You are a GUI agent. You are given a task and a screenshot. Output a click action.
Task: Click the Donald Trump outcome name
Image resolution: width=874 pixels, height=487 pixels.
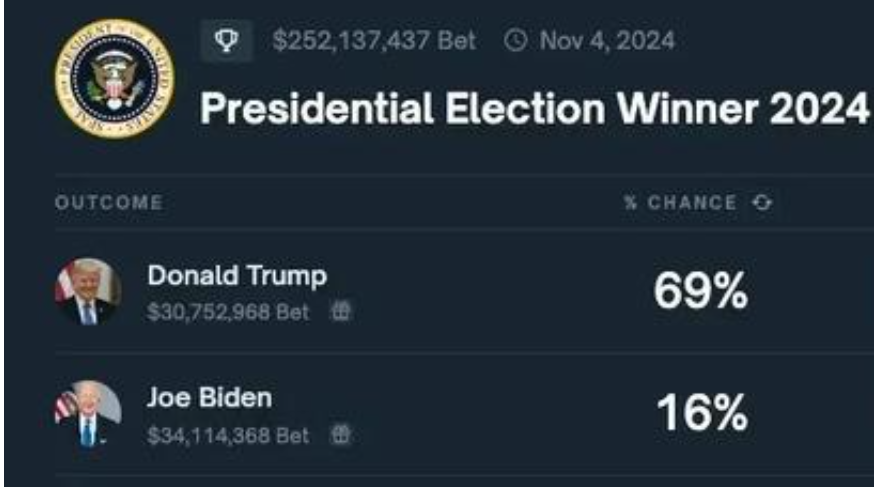click(x=237, y=275)
